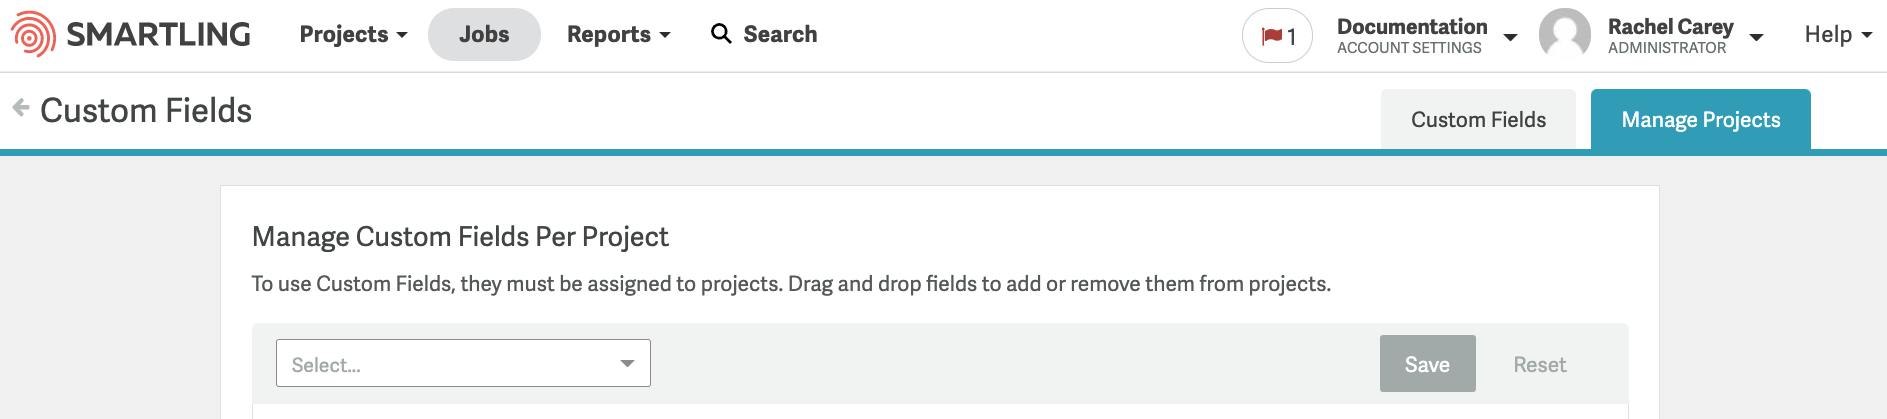Click the back arrow beside Custom Fields
The height and width of the screenshot is (419, 1887).
point(20,108)
